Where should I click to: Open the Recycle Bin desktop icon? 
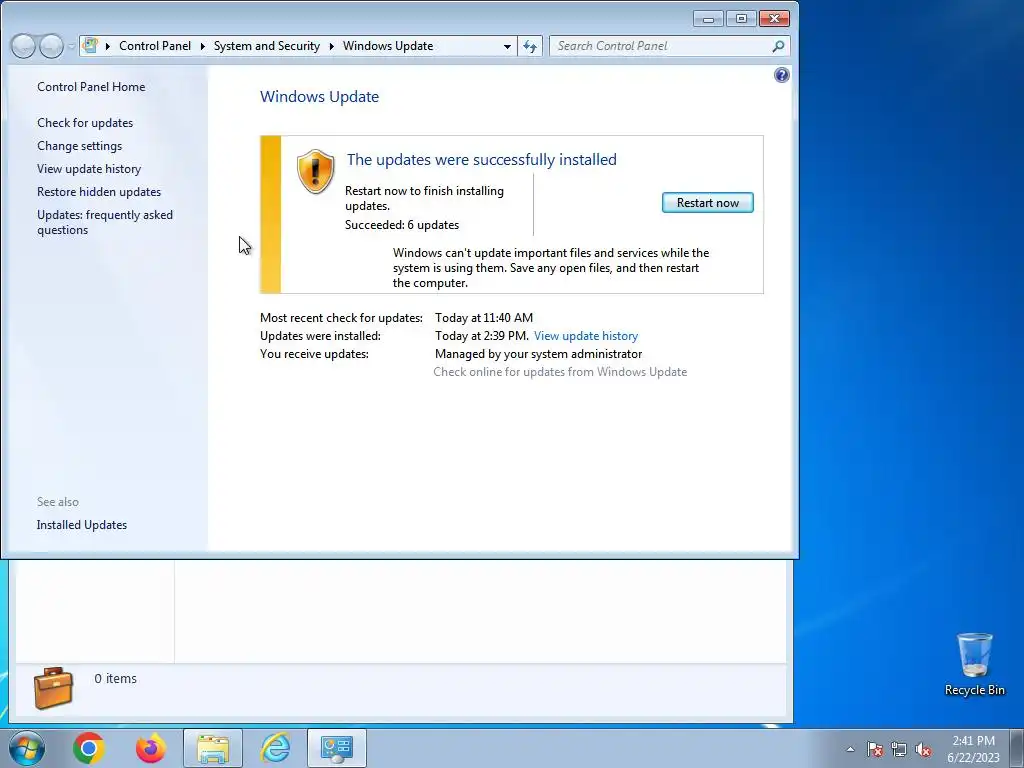coord(974,664)
